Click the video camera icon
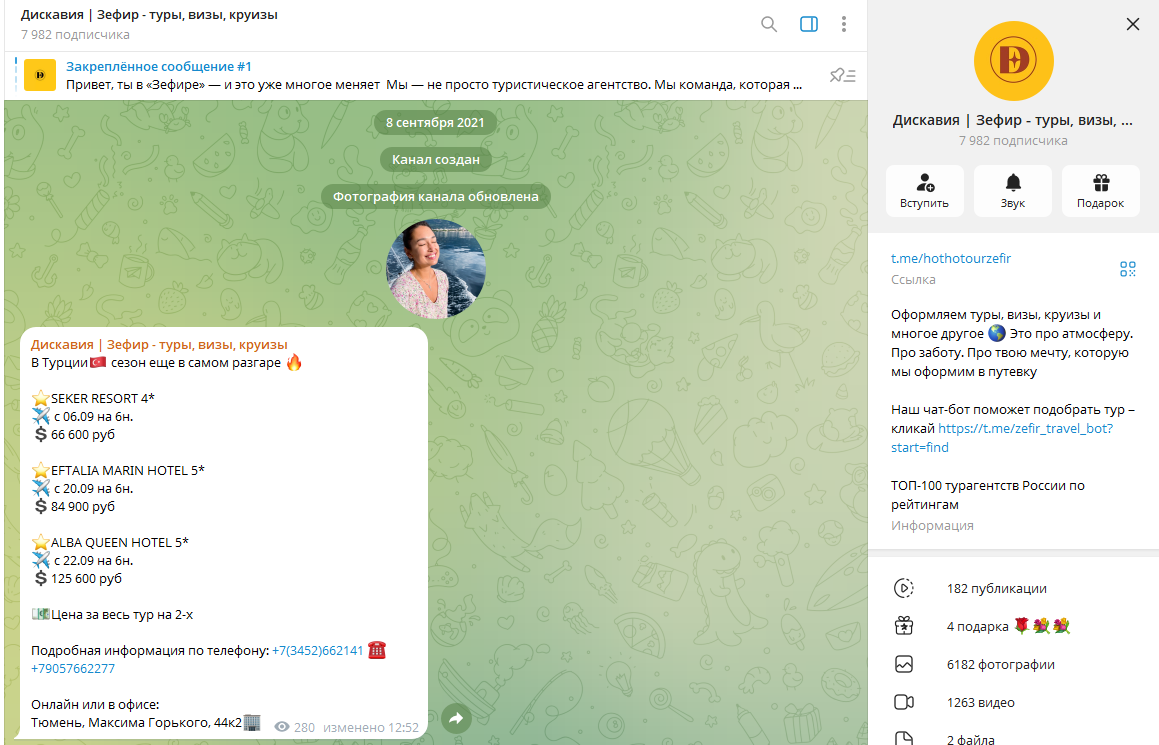This screenshot has width=1159, height=745. pos(904,702)
